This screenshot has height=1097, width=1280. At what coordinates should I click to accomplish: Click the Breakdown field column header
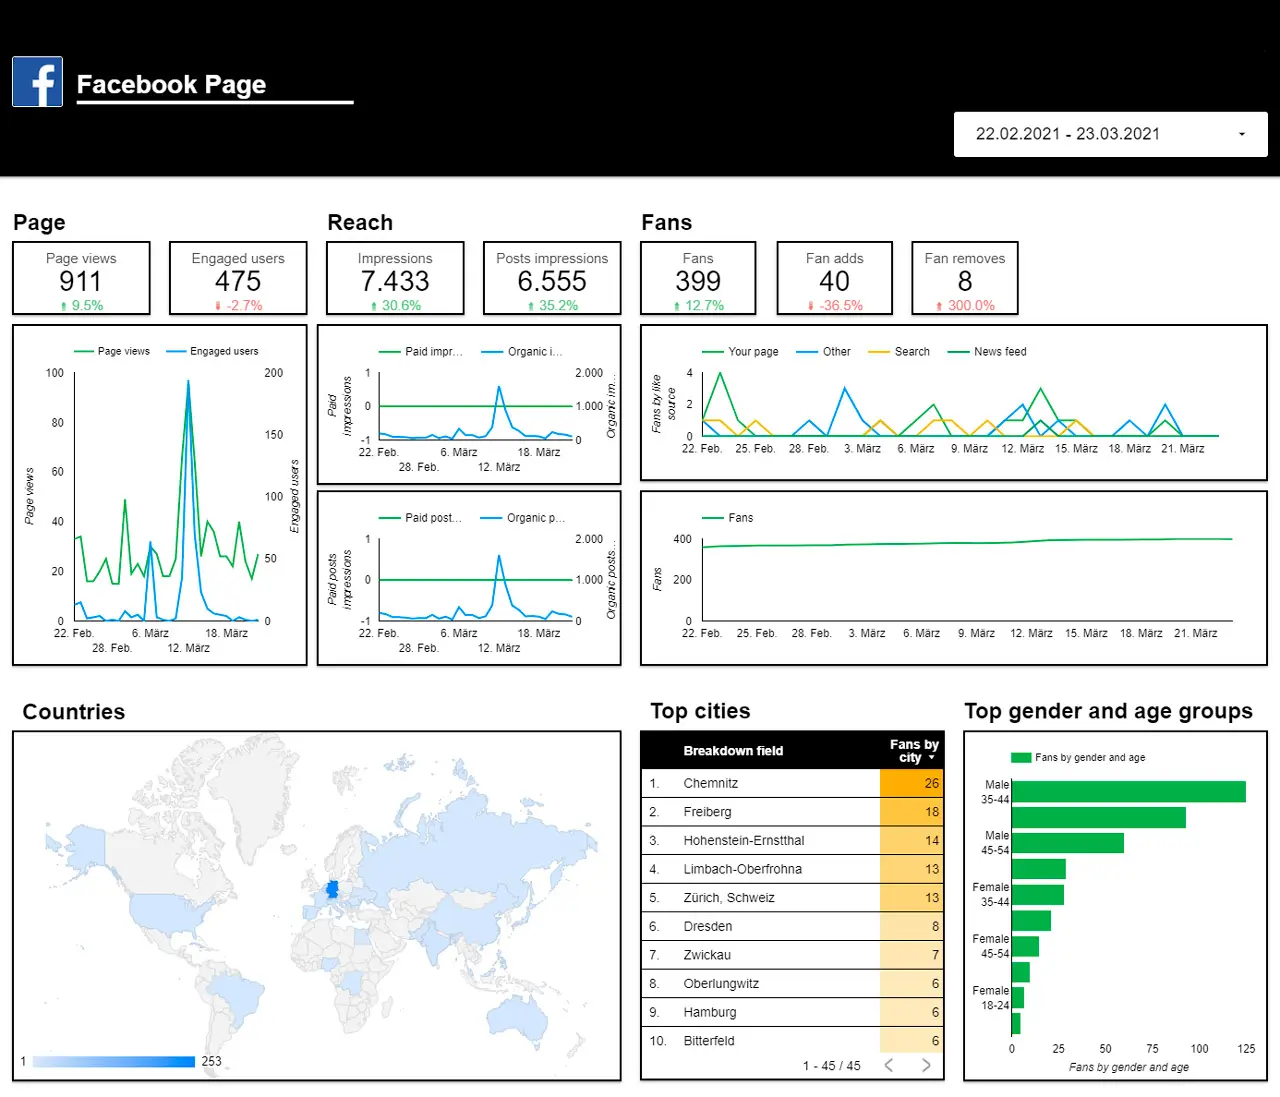733,751
